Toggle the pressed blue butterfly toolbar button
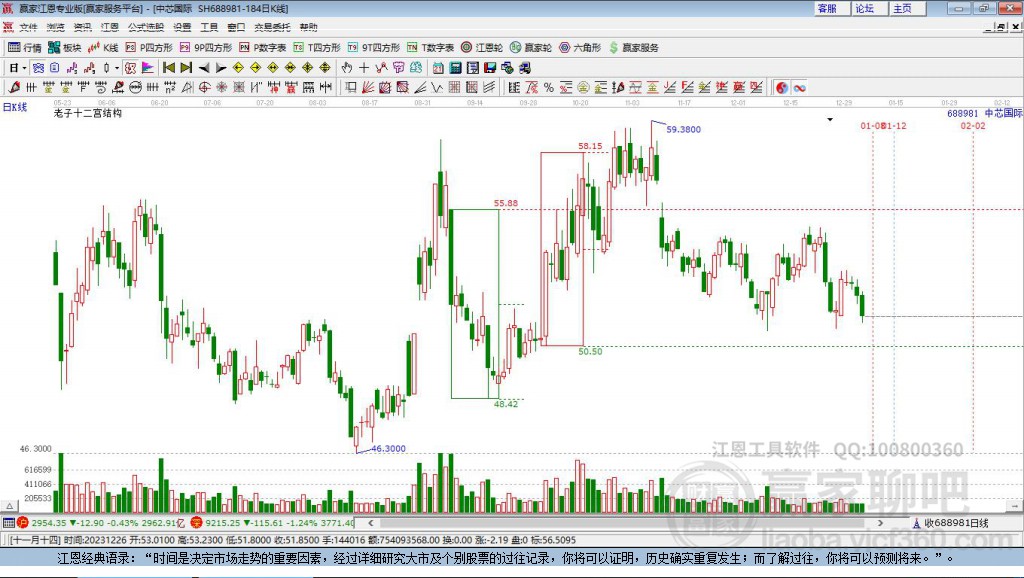 [x=39, y=68]
